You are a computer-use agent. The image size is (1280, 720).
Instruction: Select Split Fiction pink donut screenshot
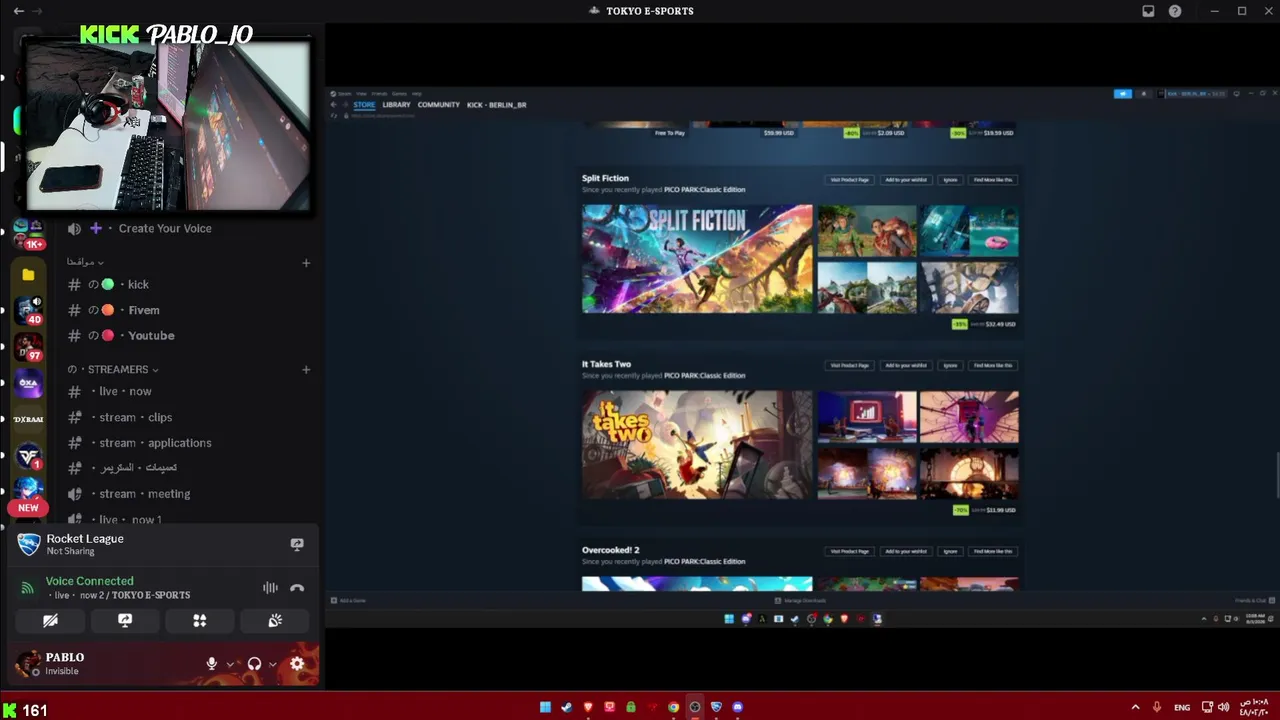[x=969, y=231]
